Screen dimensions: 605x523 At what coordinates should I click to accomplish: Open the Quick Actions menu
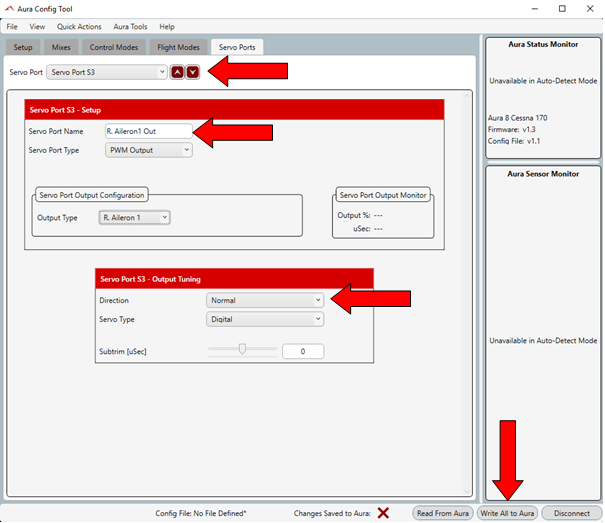[79, 26]
